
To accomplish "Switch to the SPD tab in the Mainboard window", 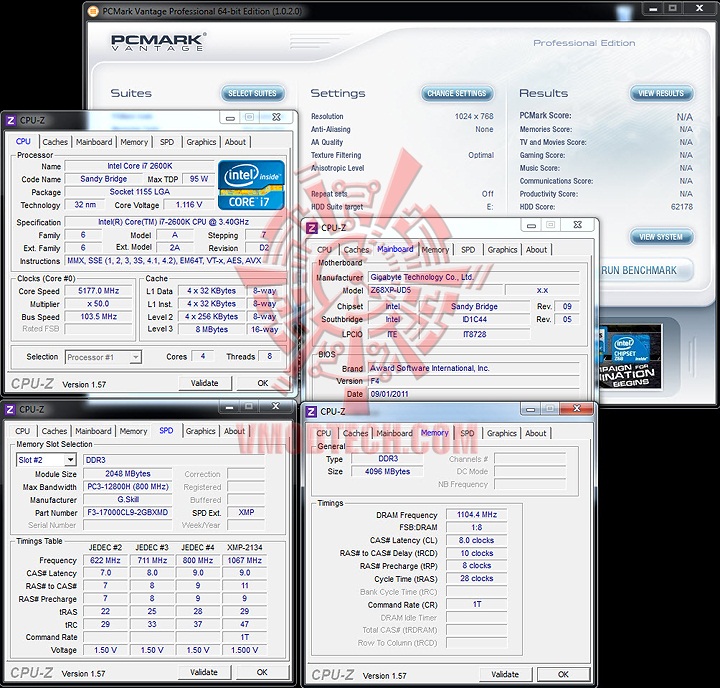I will pos(468,249).
